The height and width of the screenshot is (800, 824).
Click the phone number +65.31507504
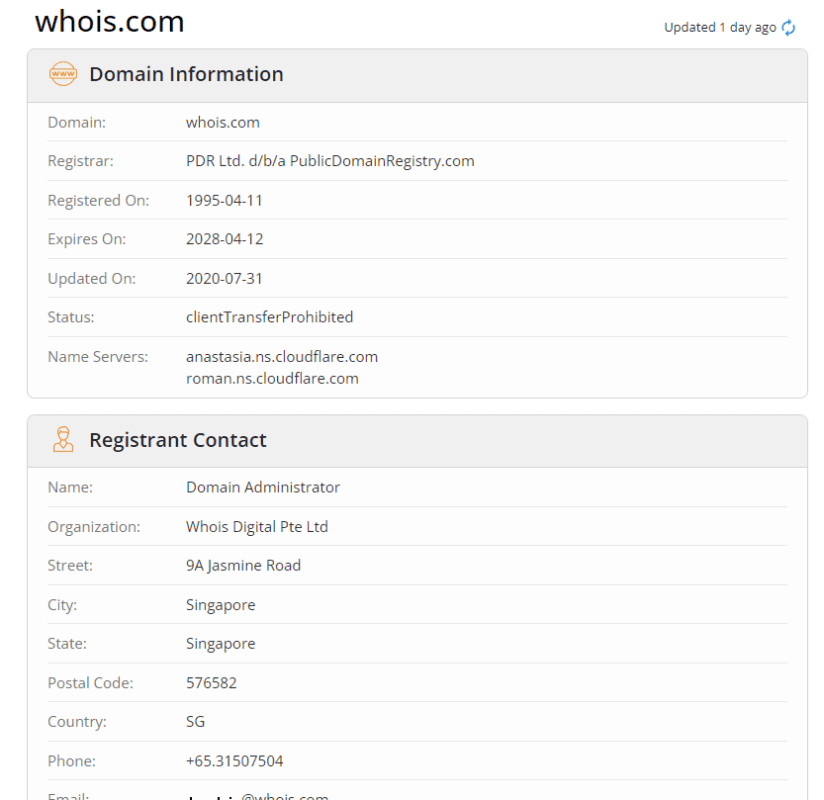234,761
